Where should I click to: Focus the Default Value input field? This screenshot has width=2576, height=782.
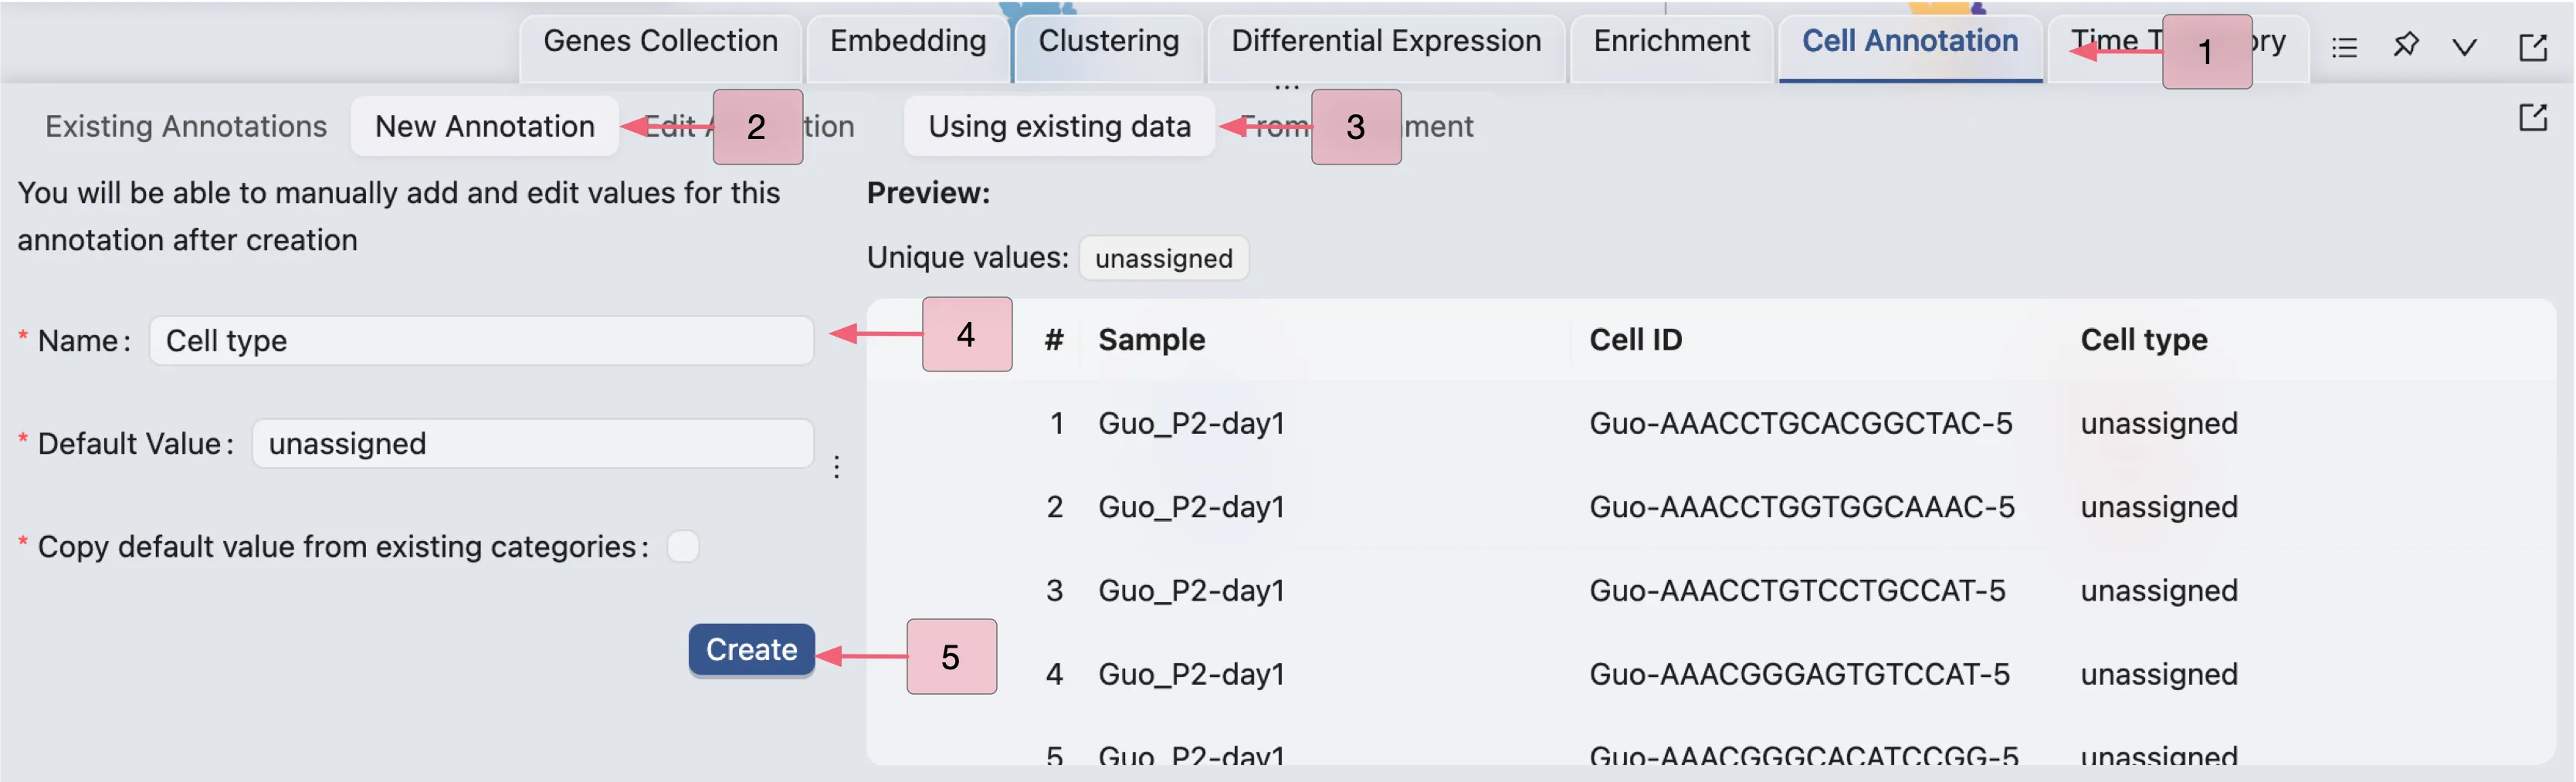[532, 444]
